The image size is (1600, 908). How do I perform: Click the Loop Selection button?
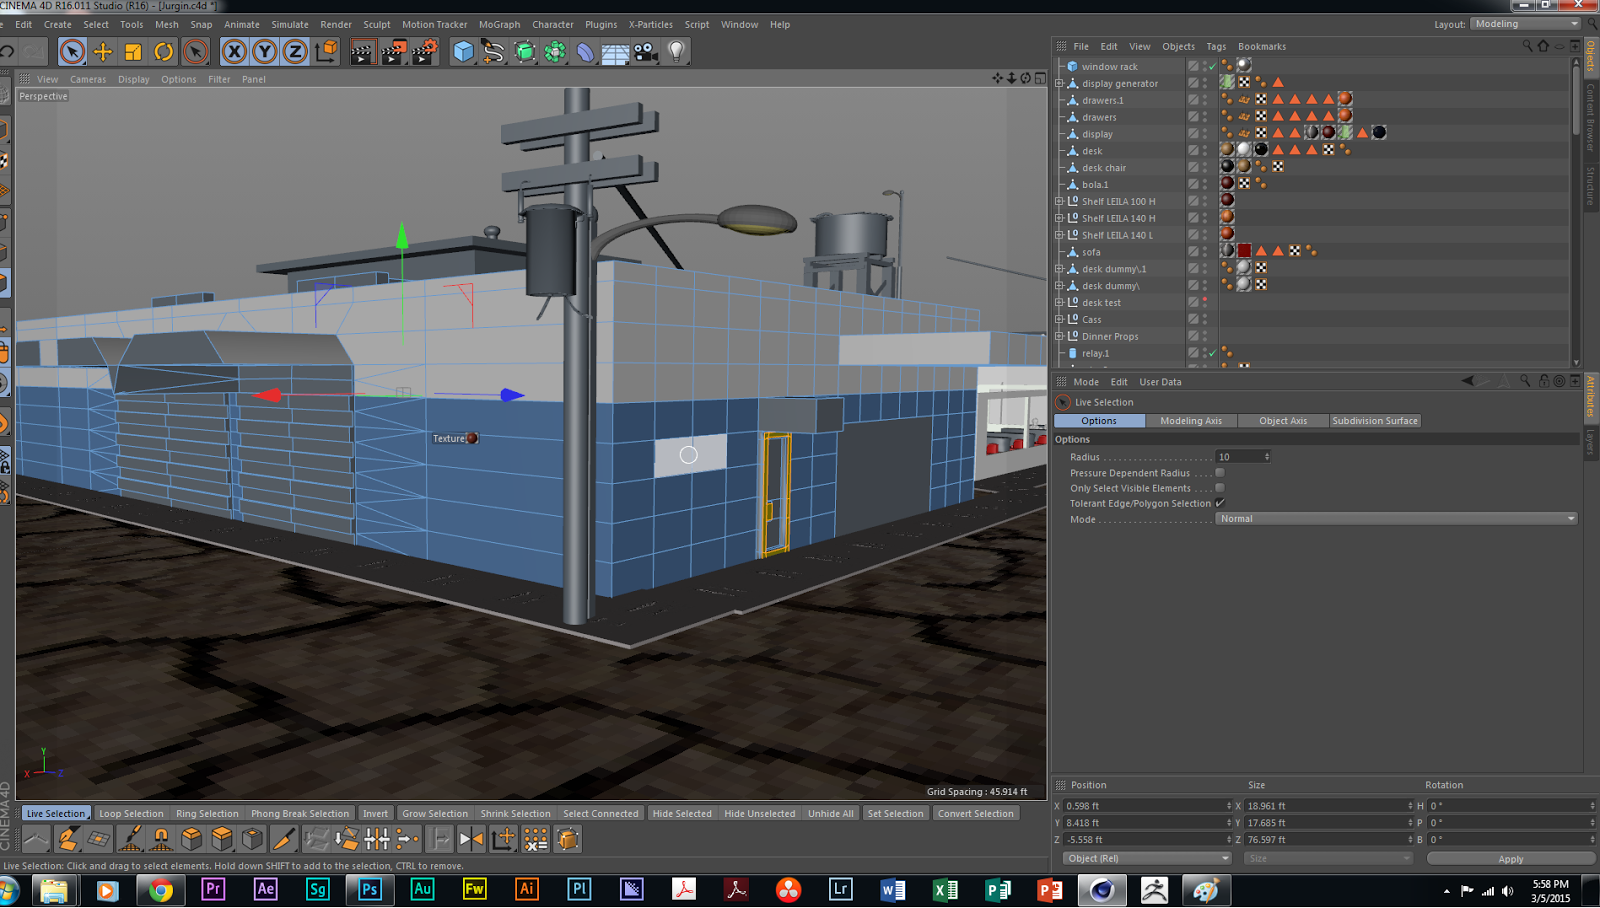coord(131,814)
